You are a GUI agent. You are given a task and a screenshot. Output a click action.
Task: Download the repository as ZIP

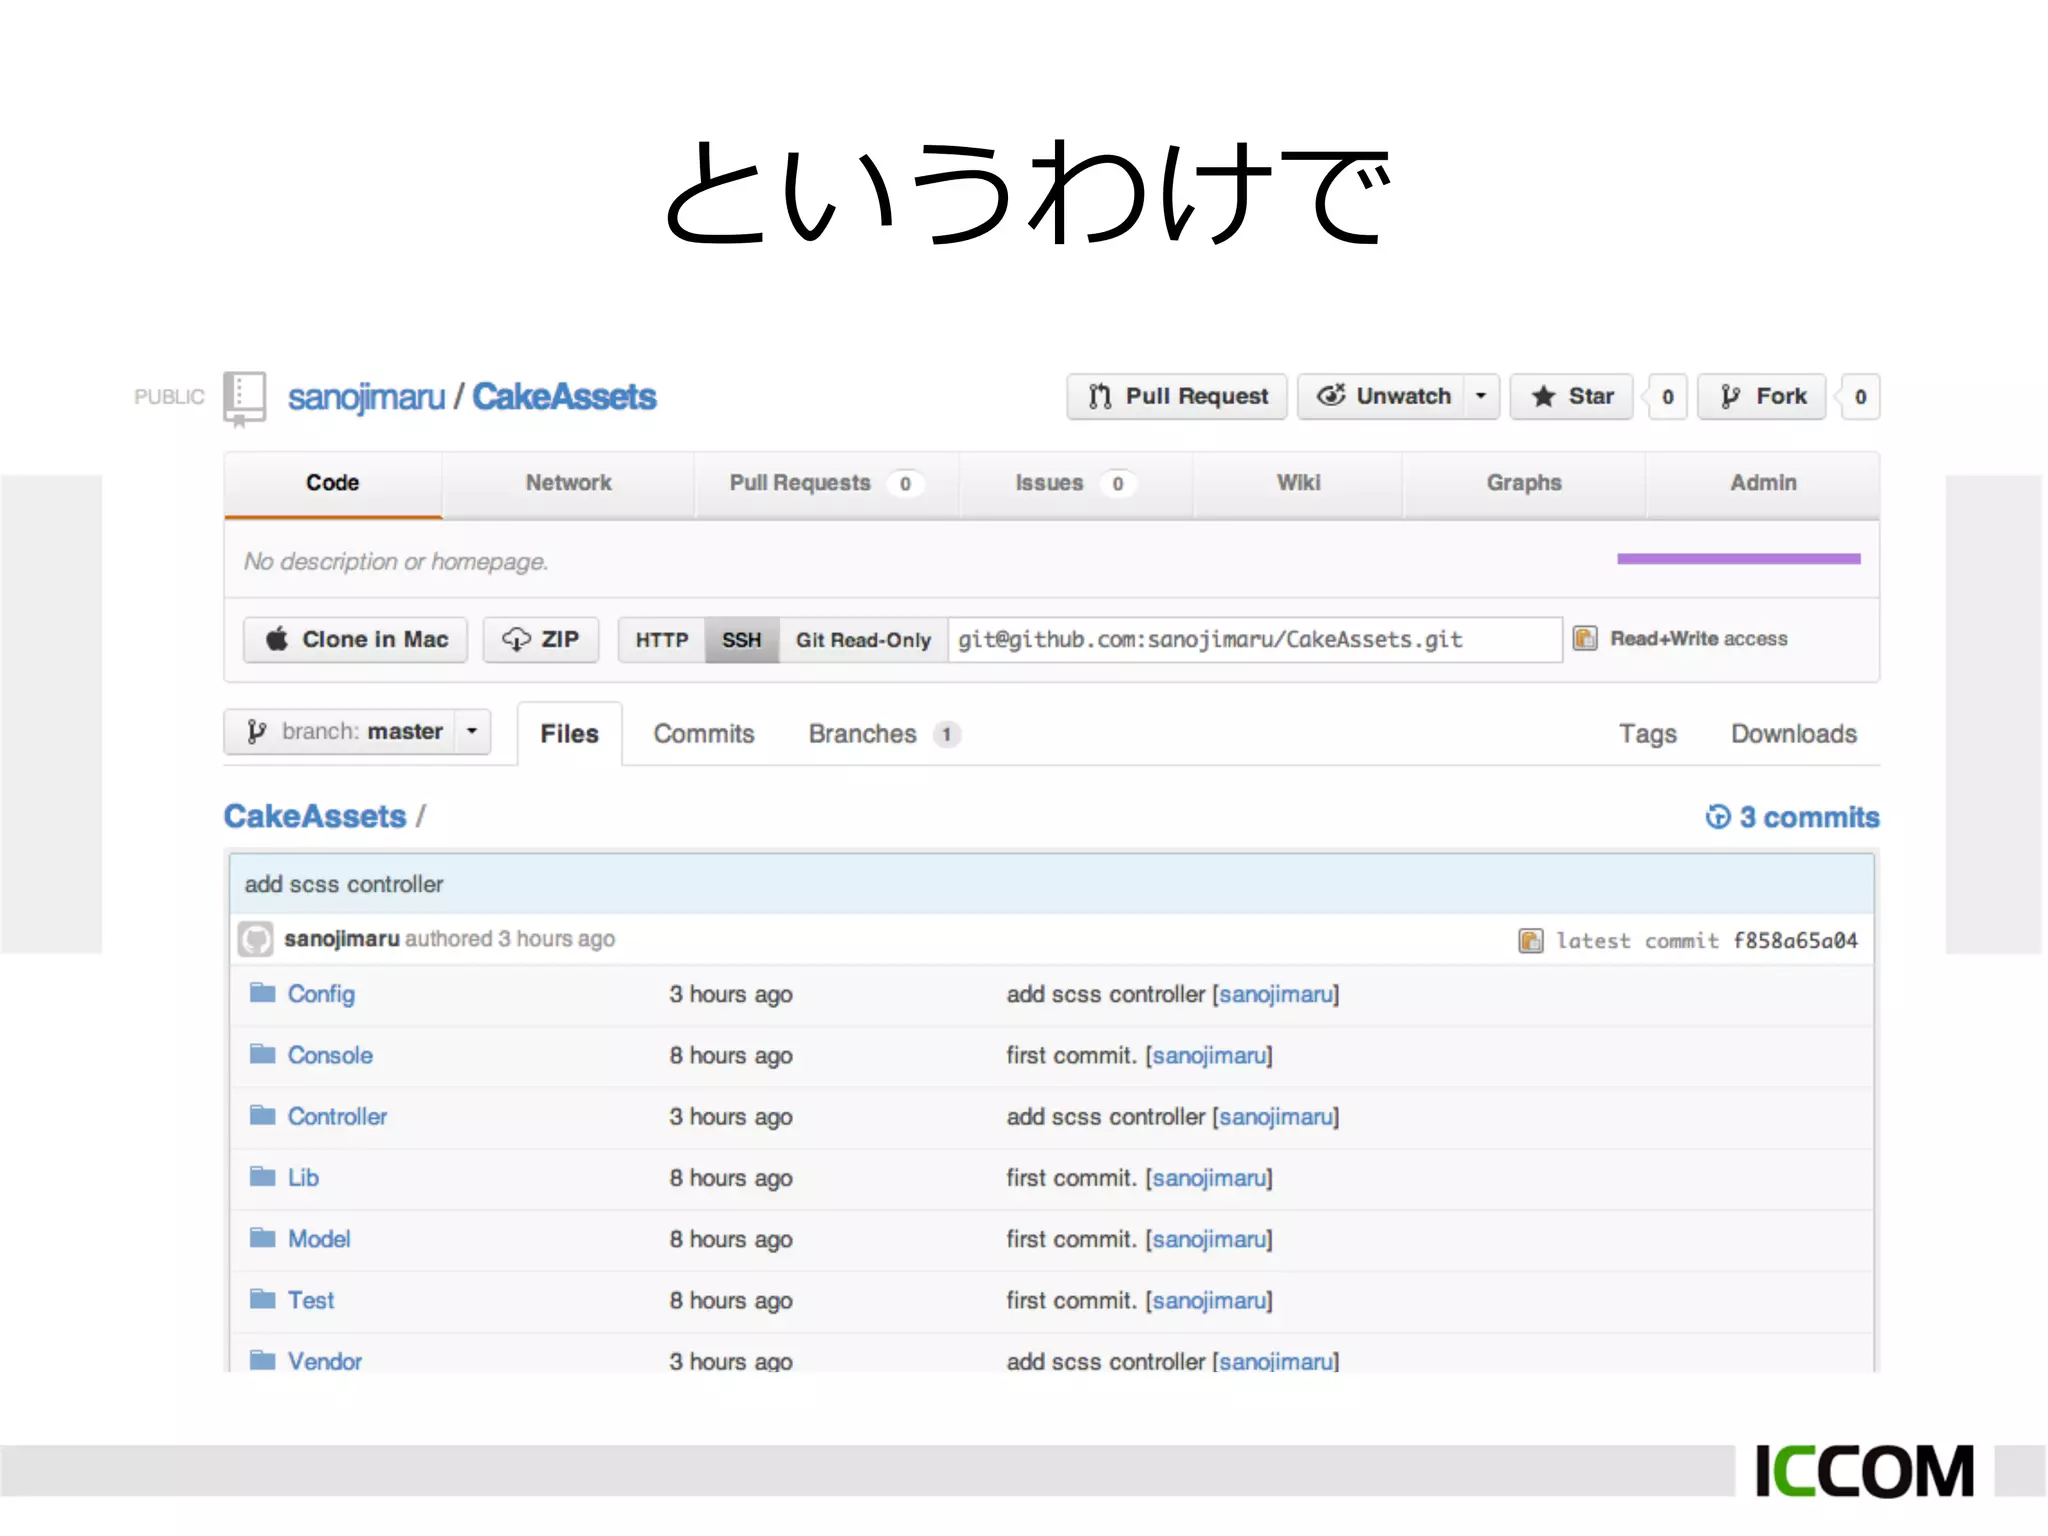(541, 640)
